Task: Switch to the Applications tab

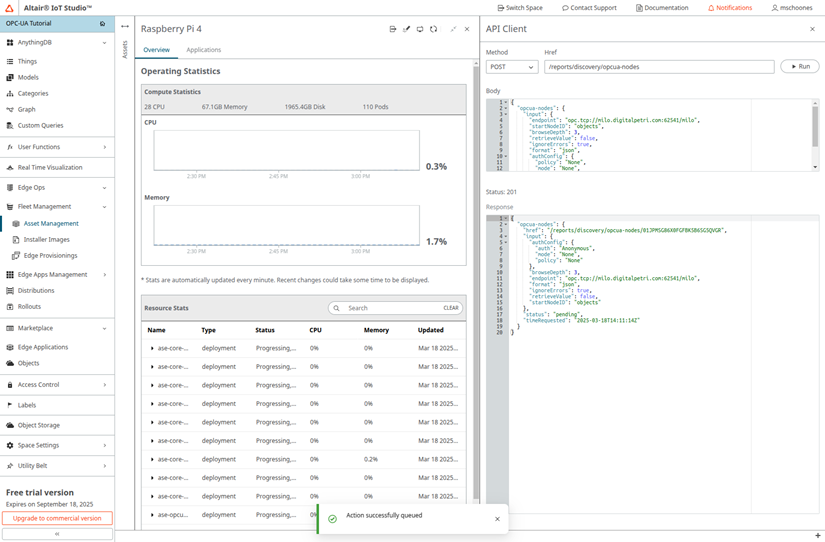Action: pyautogui.click(x=204, y=50)
